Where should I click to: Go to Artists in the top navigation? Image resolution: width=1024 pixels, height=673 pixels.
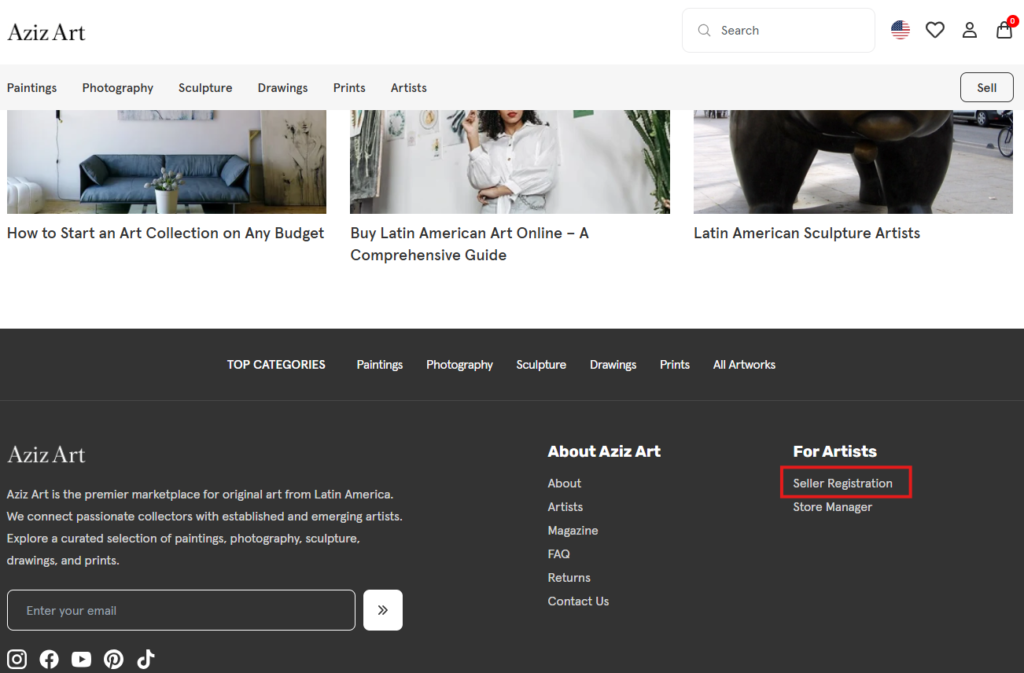pos(408,88)
